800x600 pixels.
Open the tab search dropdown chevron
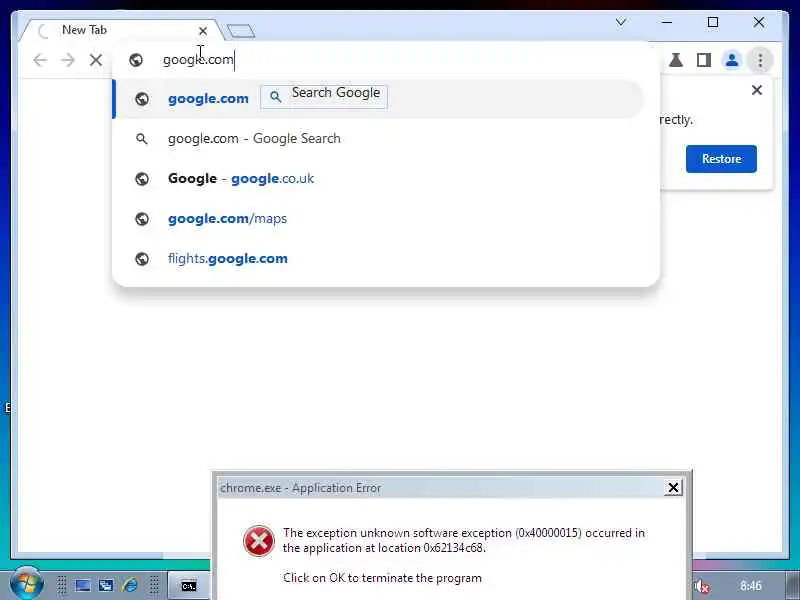tap(621, 22)
